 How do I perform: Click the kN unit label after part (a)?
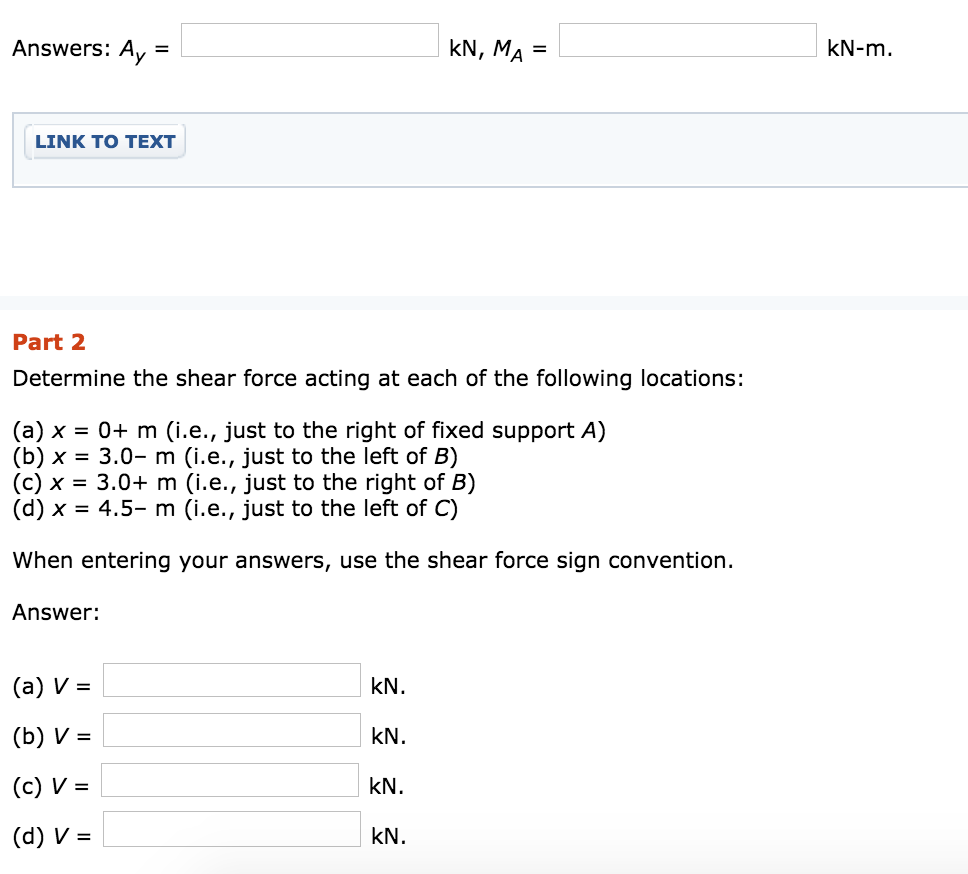coord(387,686)
